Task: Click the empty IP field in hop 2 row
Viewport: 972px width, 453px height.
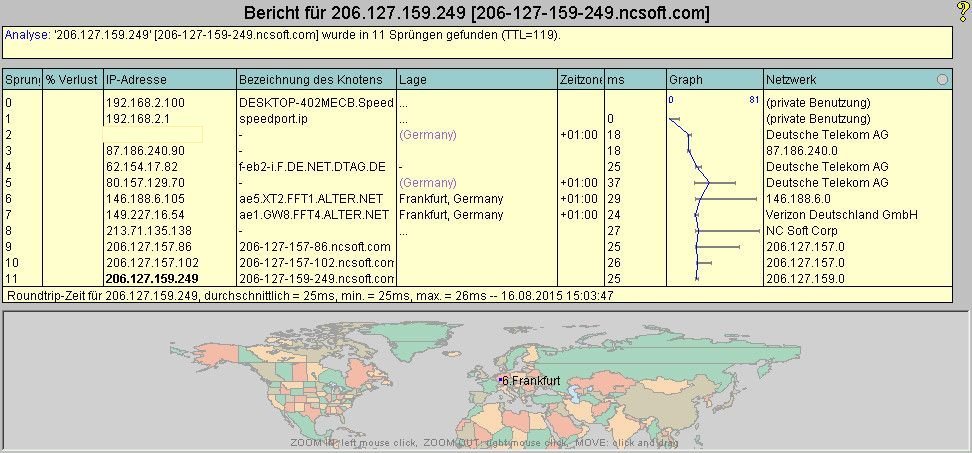Action: pos(153,134)
